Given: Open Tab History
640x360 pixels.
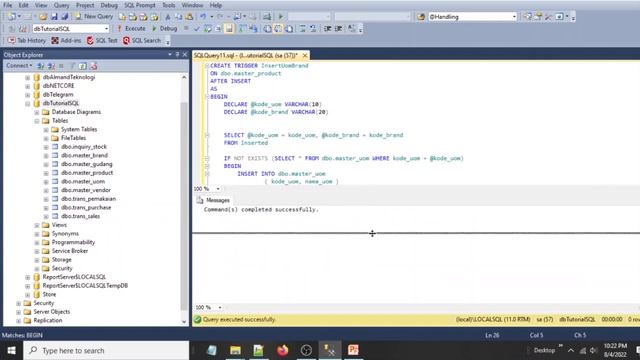Looking at the screenshot, I should [27, 40].
